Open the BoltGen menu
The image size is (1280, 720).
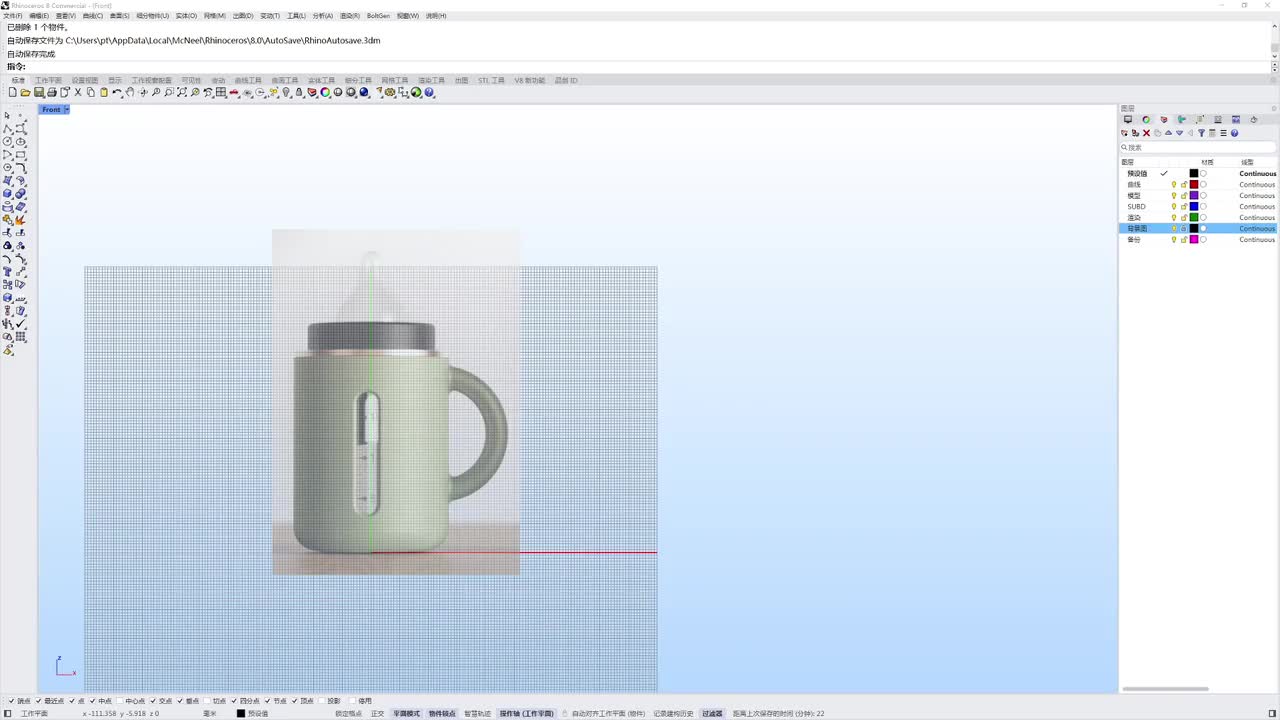point(378,16)
